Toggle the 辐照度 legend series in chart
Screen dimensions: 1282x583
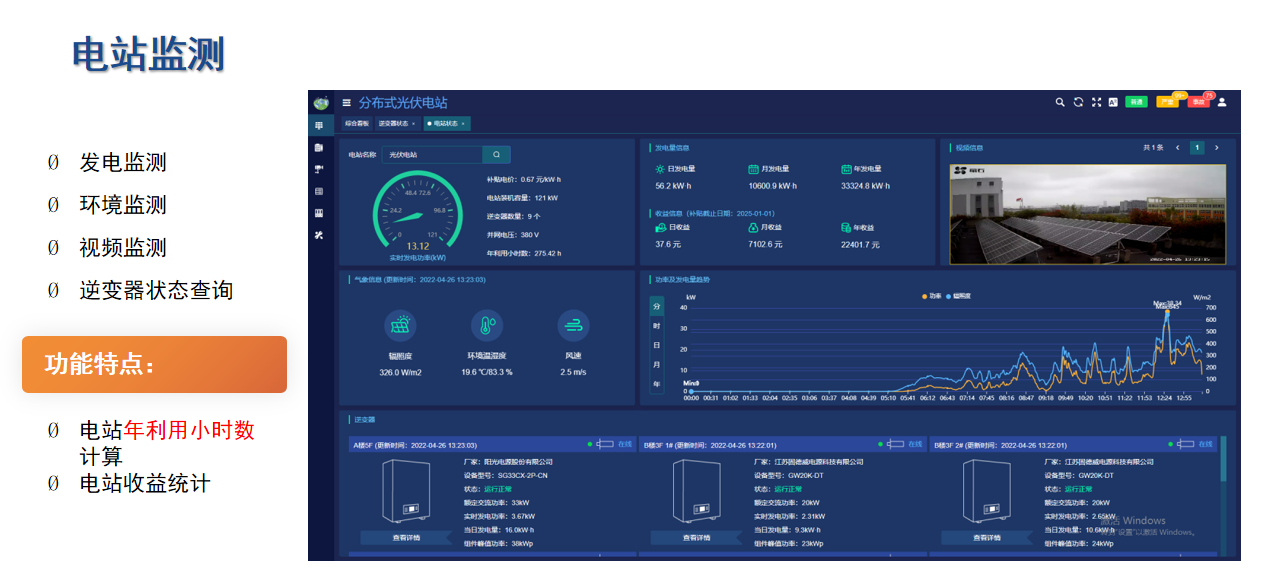point(958,296)
